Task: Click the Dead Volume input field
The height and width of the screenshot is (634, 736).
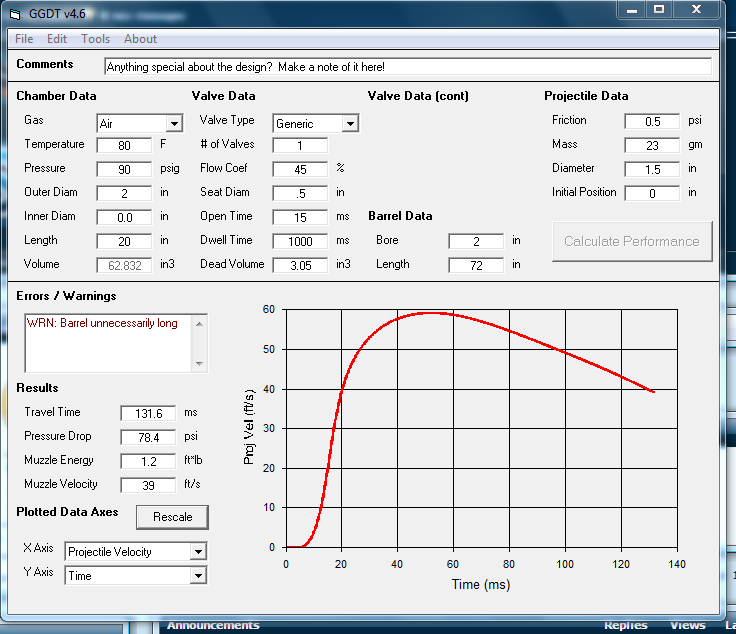Action: click(x=300, y=265)
